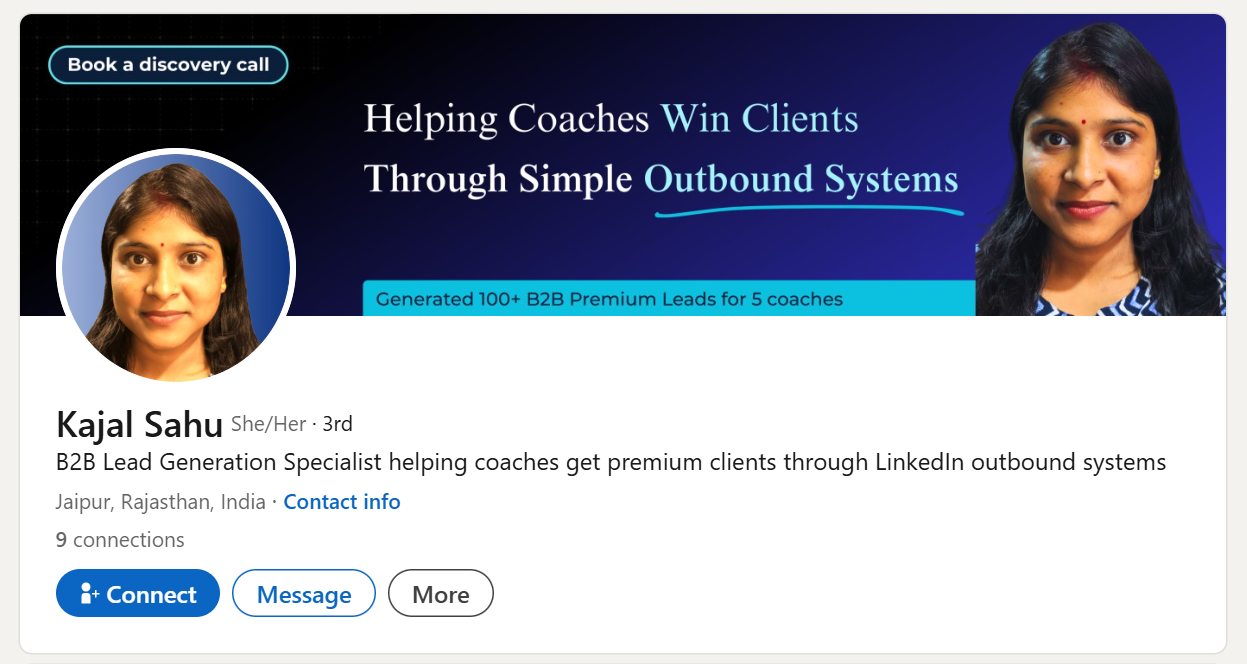The image size is (1247, 664).
Task: Click the Jaipur, Rajasthan, India location text
Action: [161, 502]
